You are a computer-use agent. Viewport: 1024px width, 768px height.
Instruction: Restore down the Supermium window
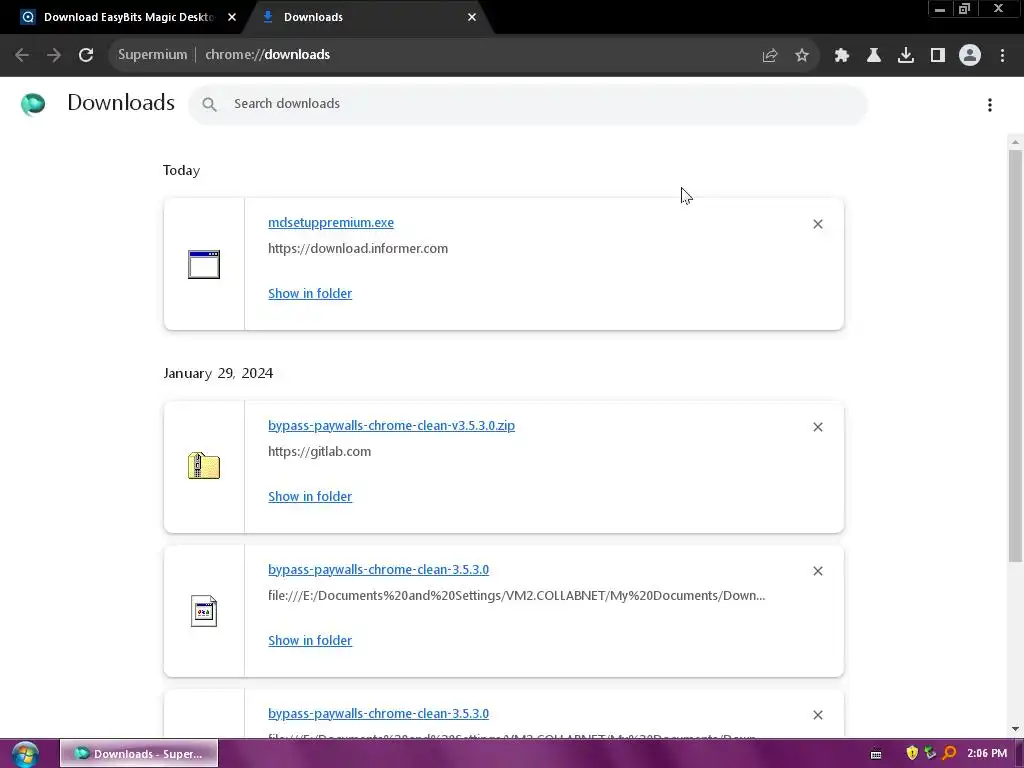tap(965, 9)
